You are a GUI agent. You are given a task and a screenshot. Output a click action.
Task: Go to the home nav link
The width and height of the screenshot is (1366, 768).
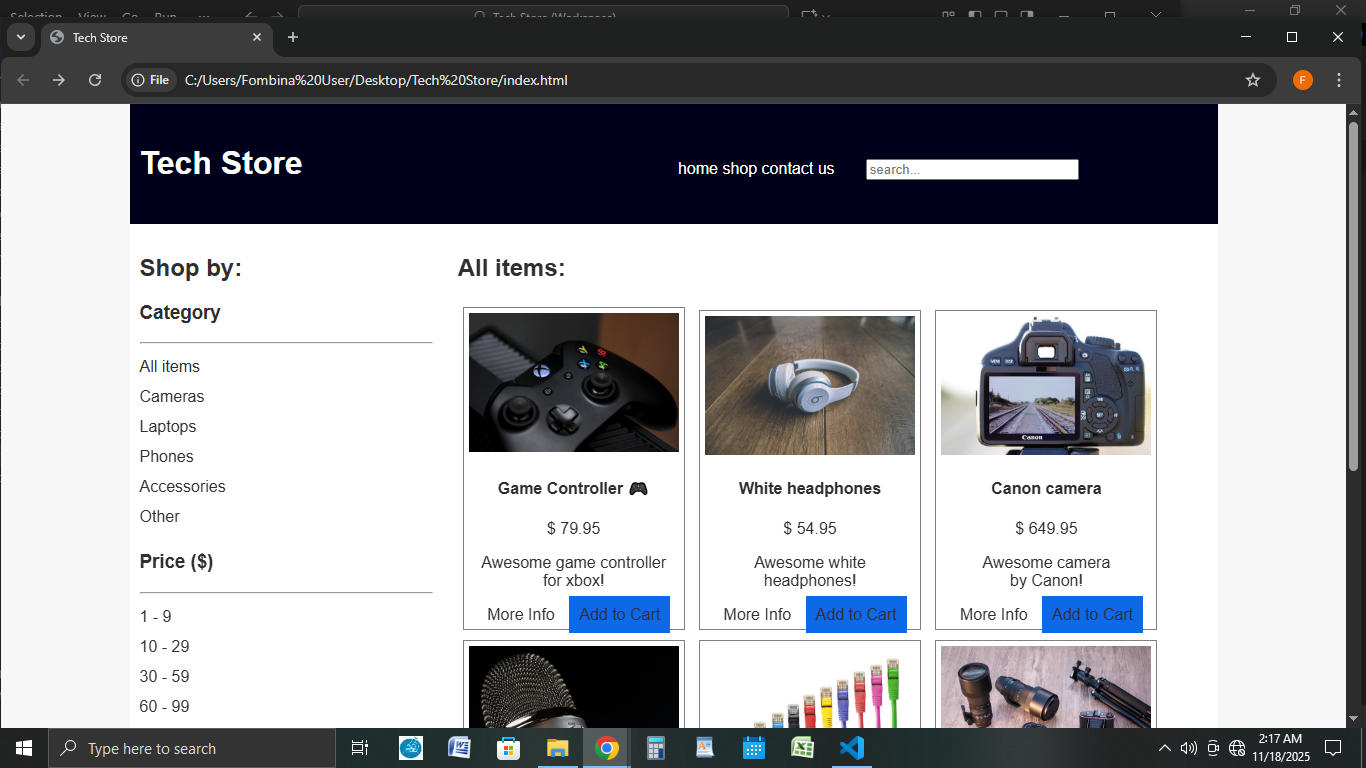[x=698, y=169]
